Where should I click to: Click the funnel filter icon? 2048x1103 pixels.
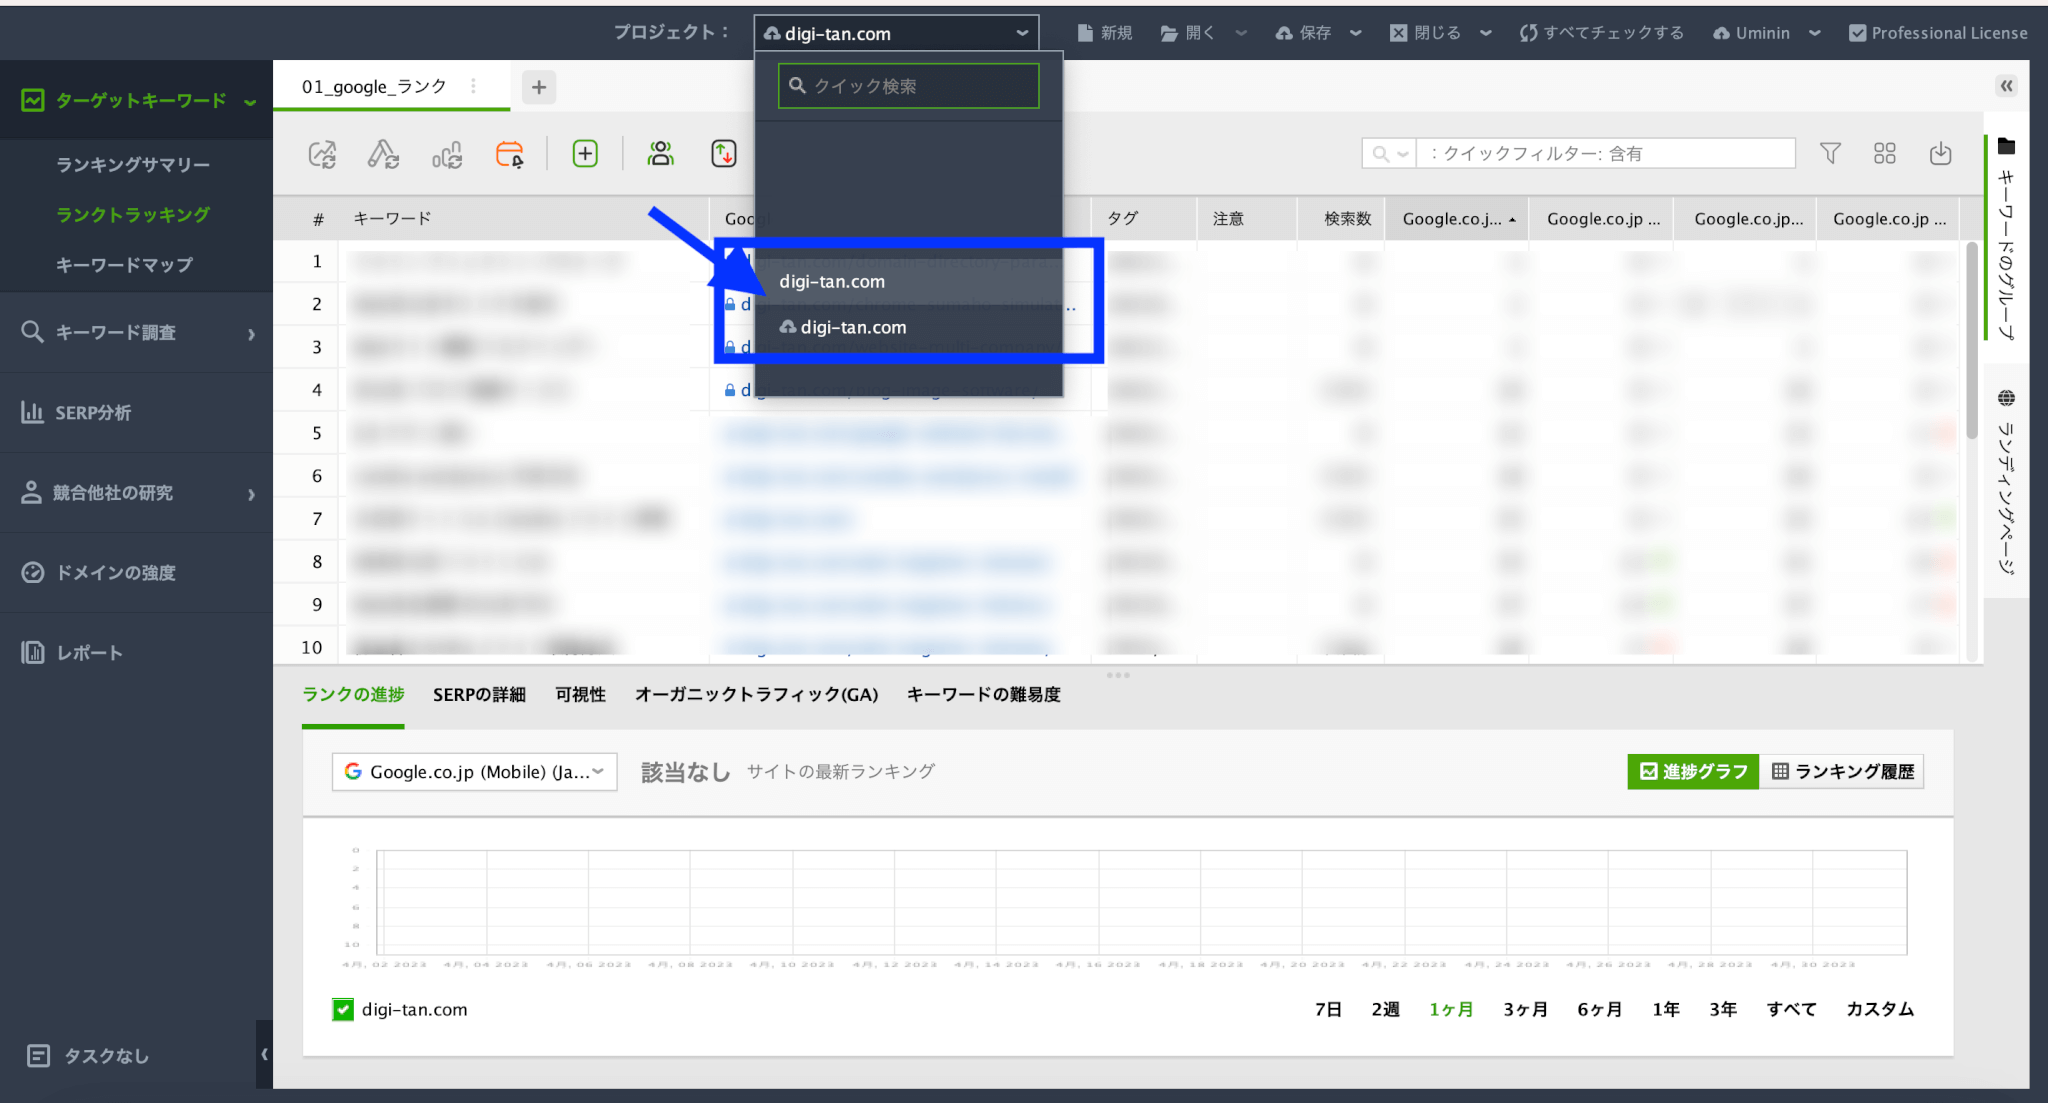[x=1830, y=153]
